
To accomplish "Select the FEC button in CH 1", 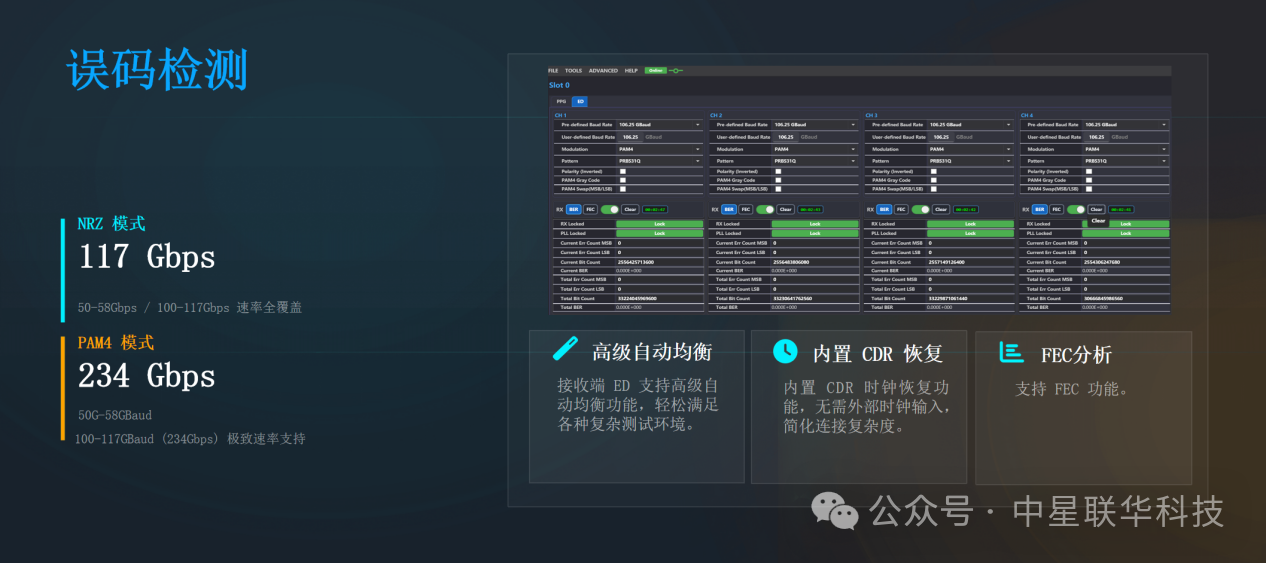I will click(591, 209).
